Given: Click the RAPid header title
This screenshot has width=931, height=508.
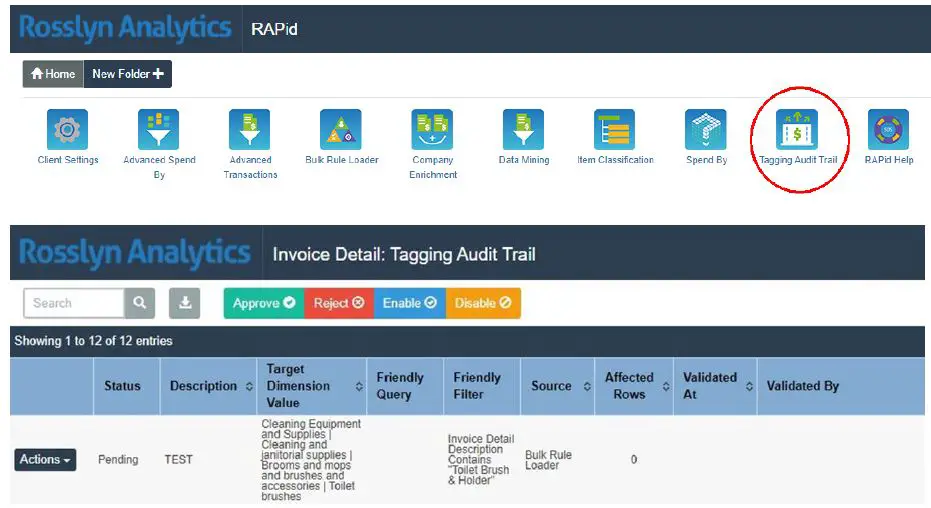Looking at the screenshot, I should pos(274,29).
